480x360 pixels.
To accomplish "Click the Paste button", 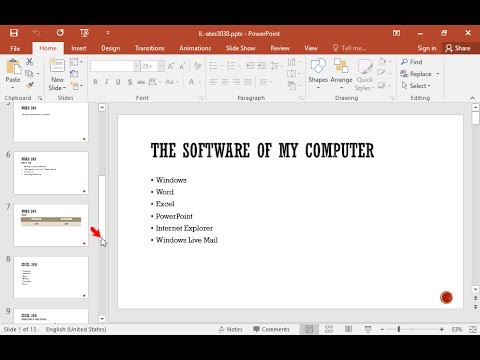I will [13, 71].
